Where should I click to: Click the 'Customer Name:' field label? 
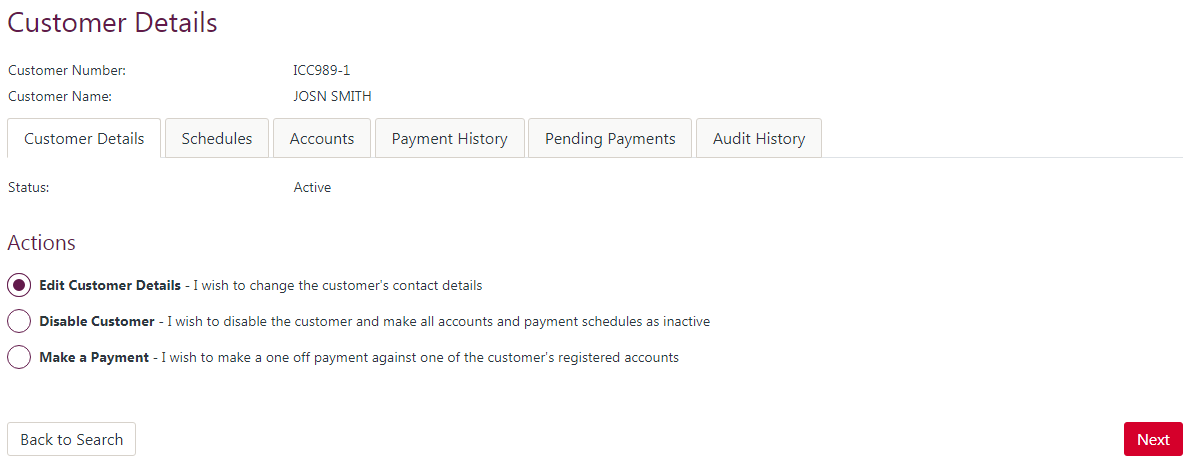(x=60, y=97)
